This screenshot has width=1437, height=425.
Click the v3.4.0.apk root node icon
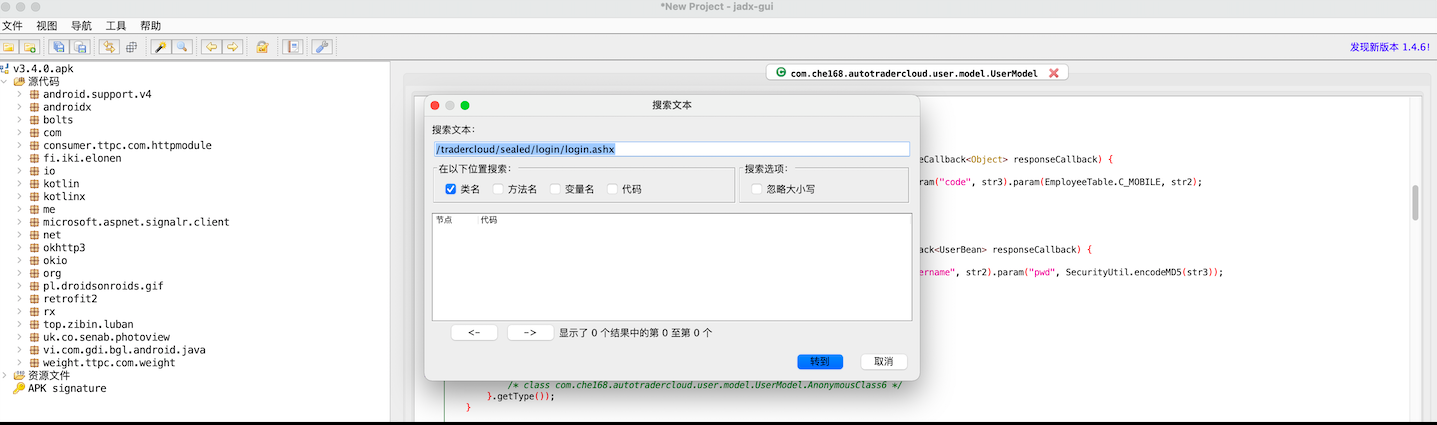(5, 68)
